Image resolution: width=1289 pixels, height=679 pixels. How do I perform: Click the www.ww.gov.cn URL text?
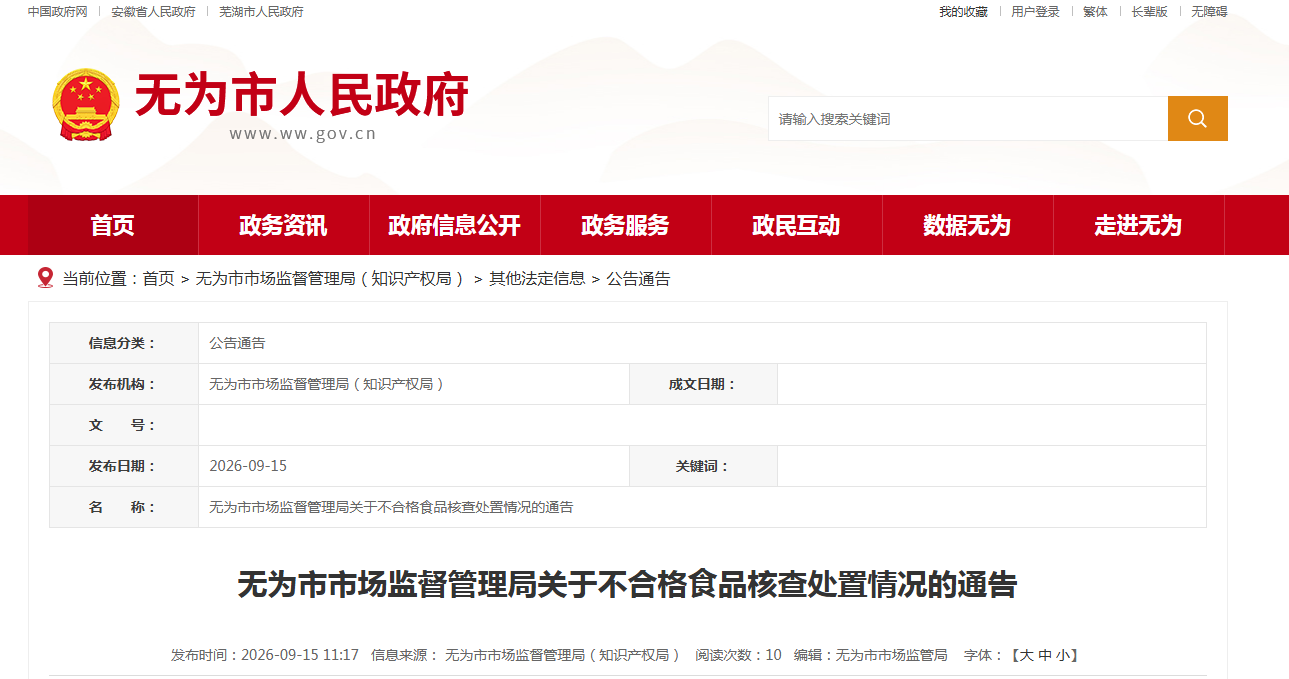click(x=303, y=134)
